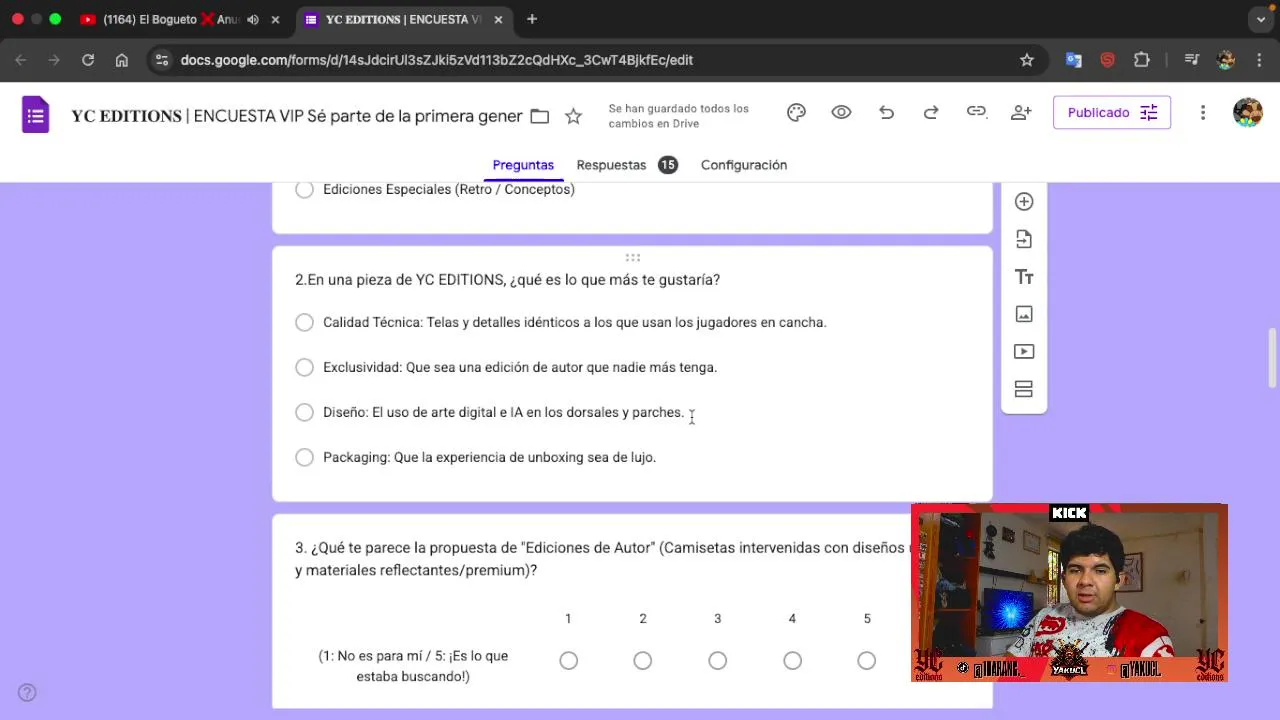Open the Chrome profile avatar

click(x=1226, y=60)
